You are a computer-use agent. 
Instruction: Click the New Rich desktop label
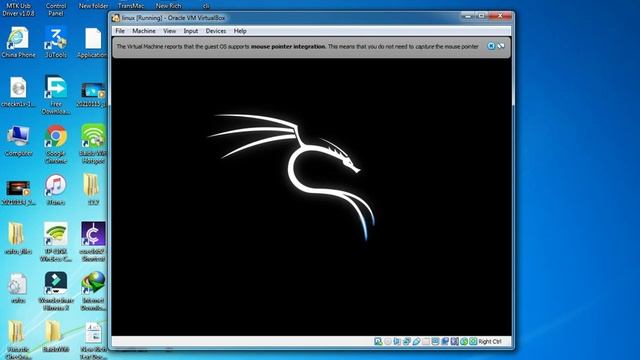click(169, 6)
